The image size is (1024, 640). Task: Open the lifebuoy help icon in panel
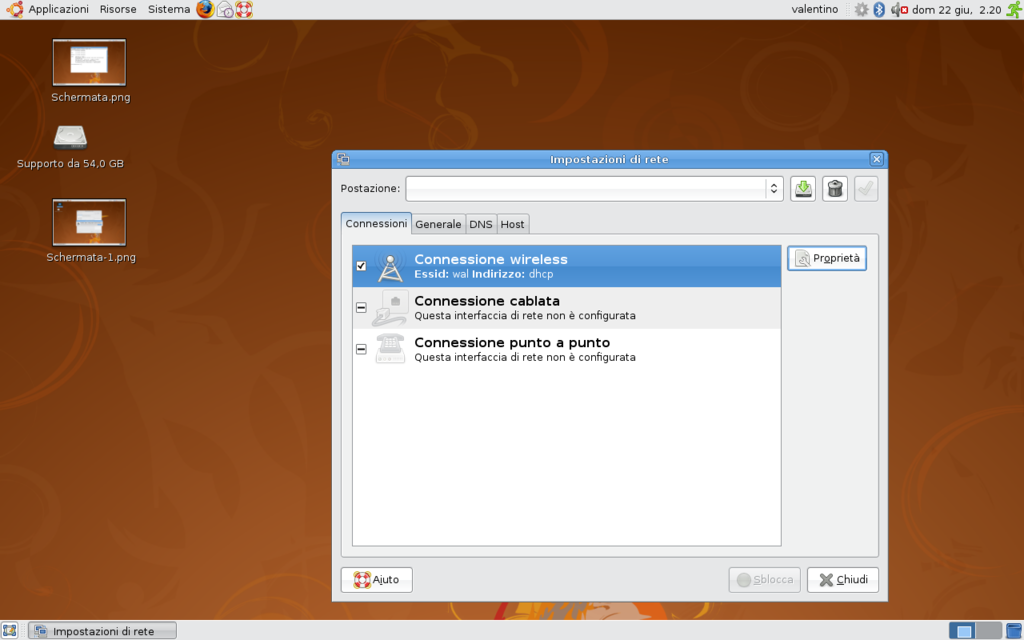pyautogui.click(x=244, y=9)
